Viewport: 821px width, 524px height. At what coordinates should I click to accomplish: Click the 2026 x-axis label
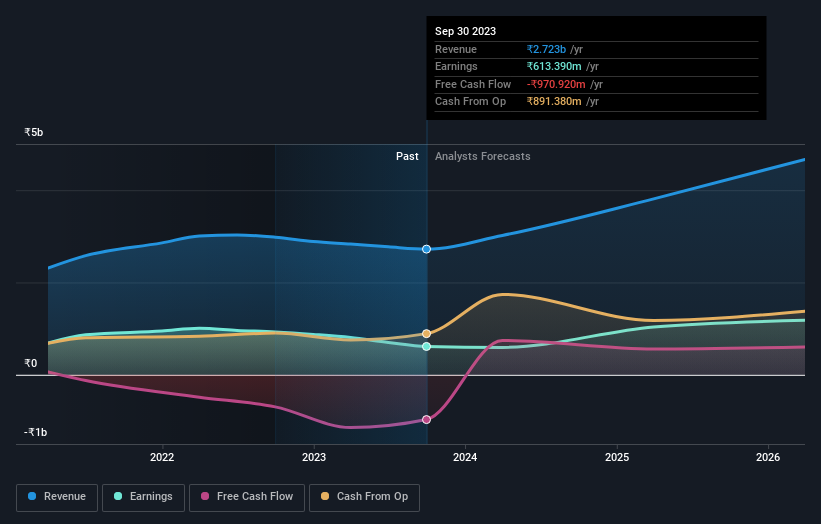coord(768,457)
